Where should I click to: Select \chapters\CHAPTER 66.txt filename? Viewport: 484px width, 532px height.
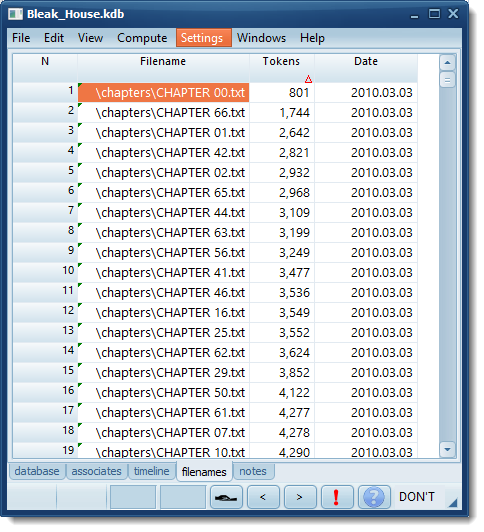163,113
